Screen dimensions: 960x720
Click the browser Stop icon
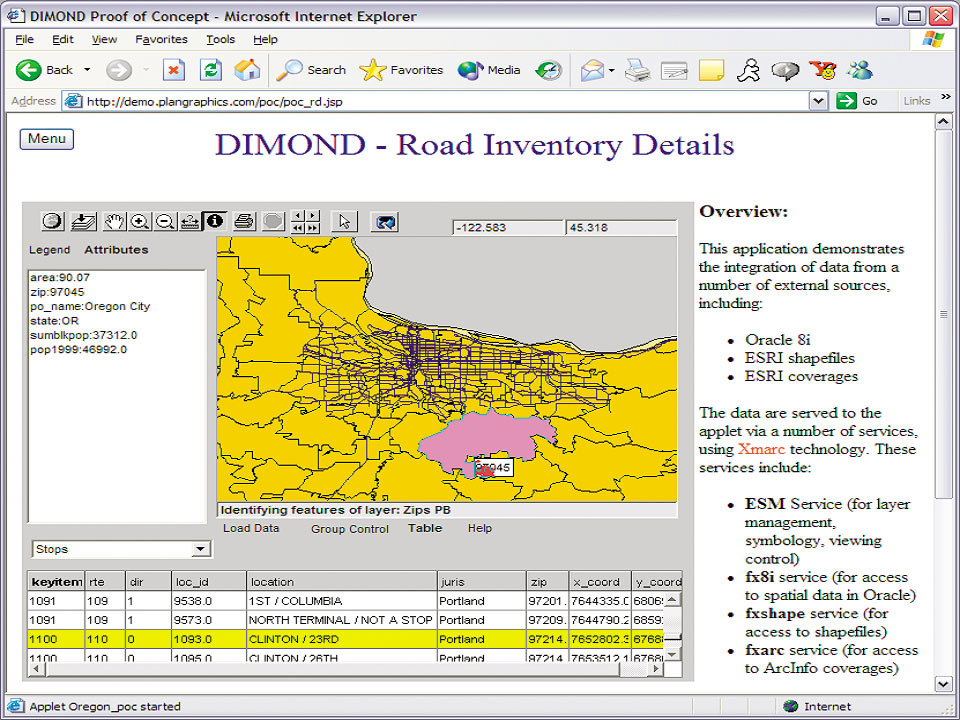(174, 70)
